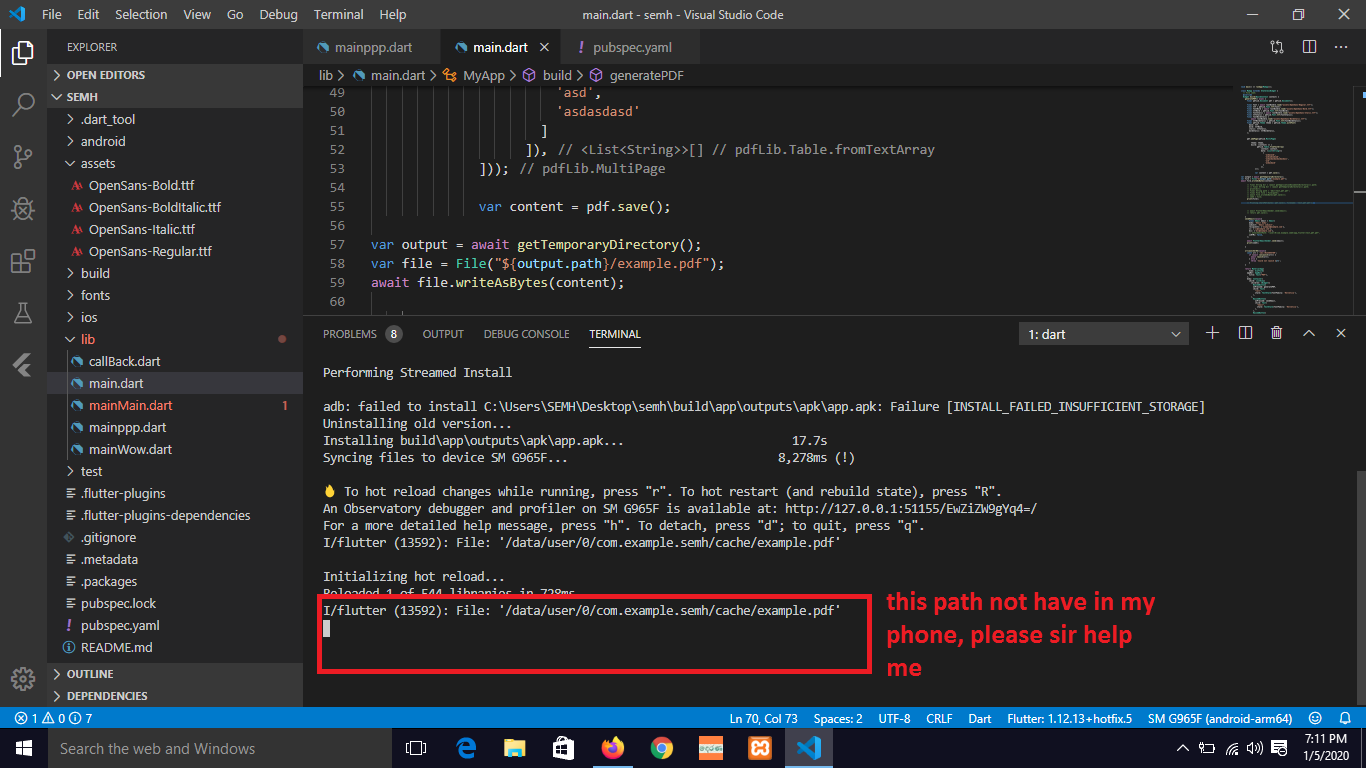Split the terminal using the split icon
Image resolution: width=1366 pixels, height=768 pixels.
click(x=1244, y=333)
